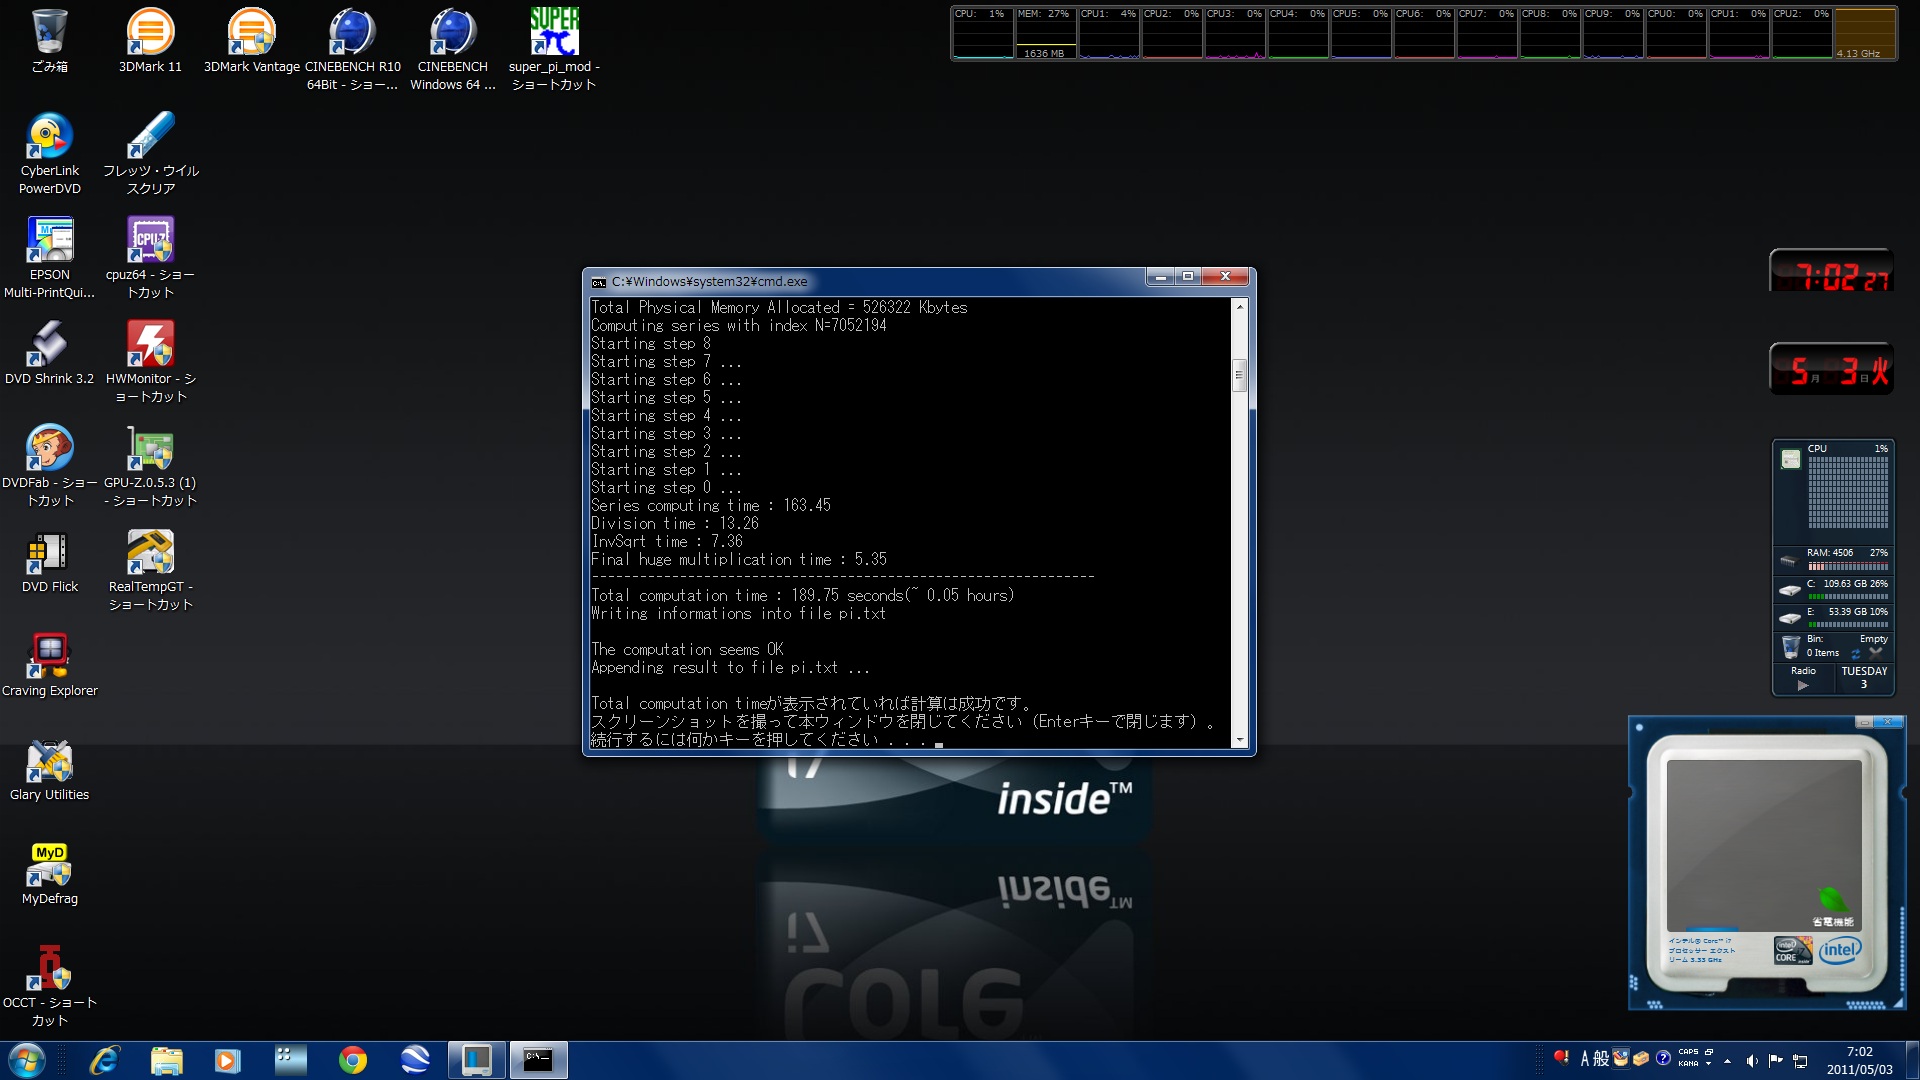Open the cmd.exe title bar system menu icon
The height and width of the screenshot is (1080, 1920).
pyautogui.click(x=599, y=282)
